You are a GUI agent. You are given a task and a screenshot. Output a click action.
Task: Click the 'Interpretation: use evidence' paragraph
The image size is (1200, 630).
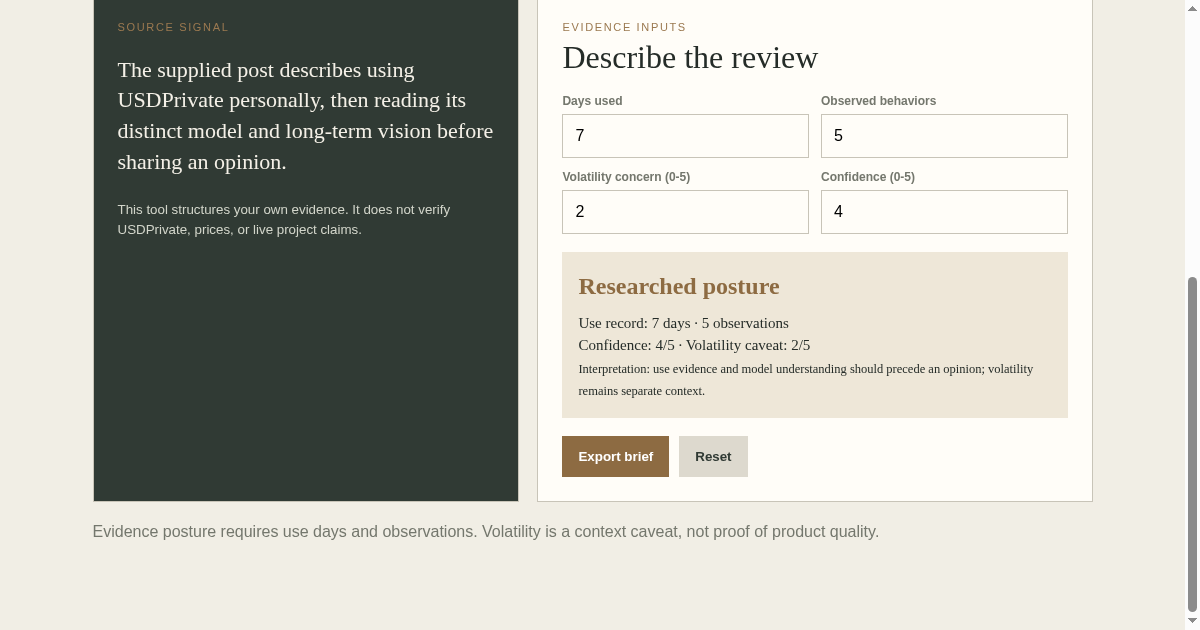[806, 380]
